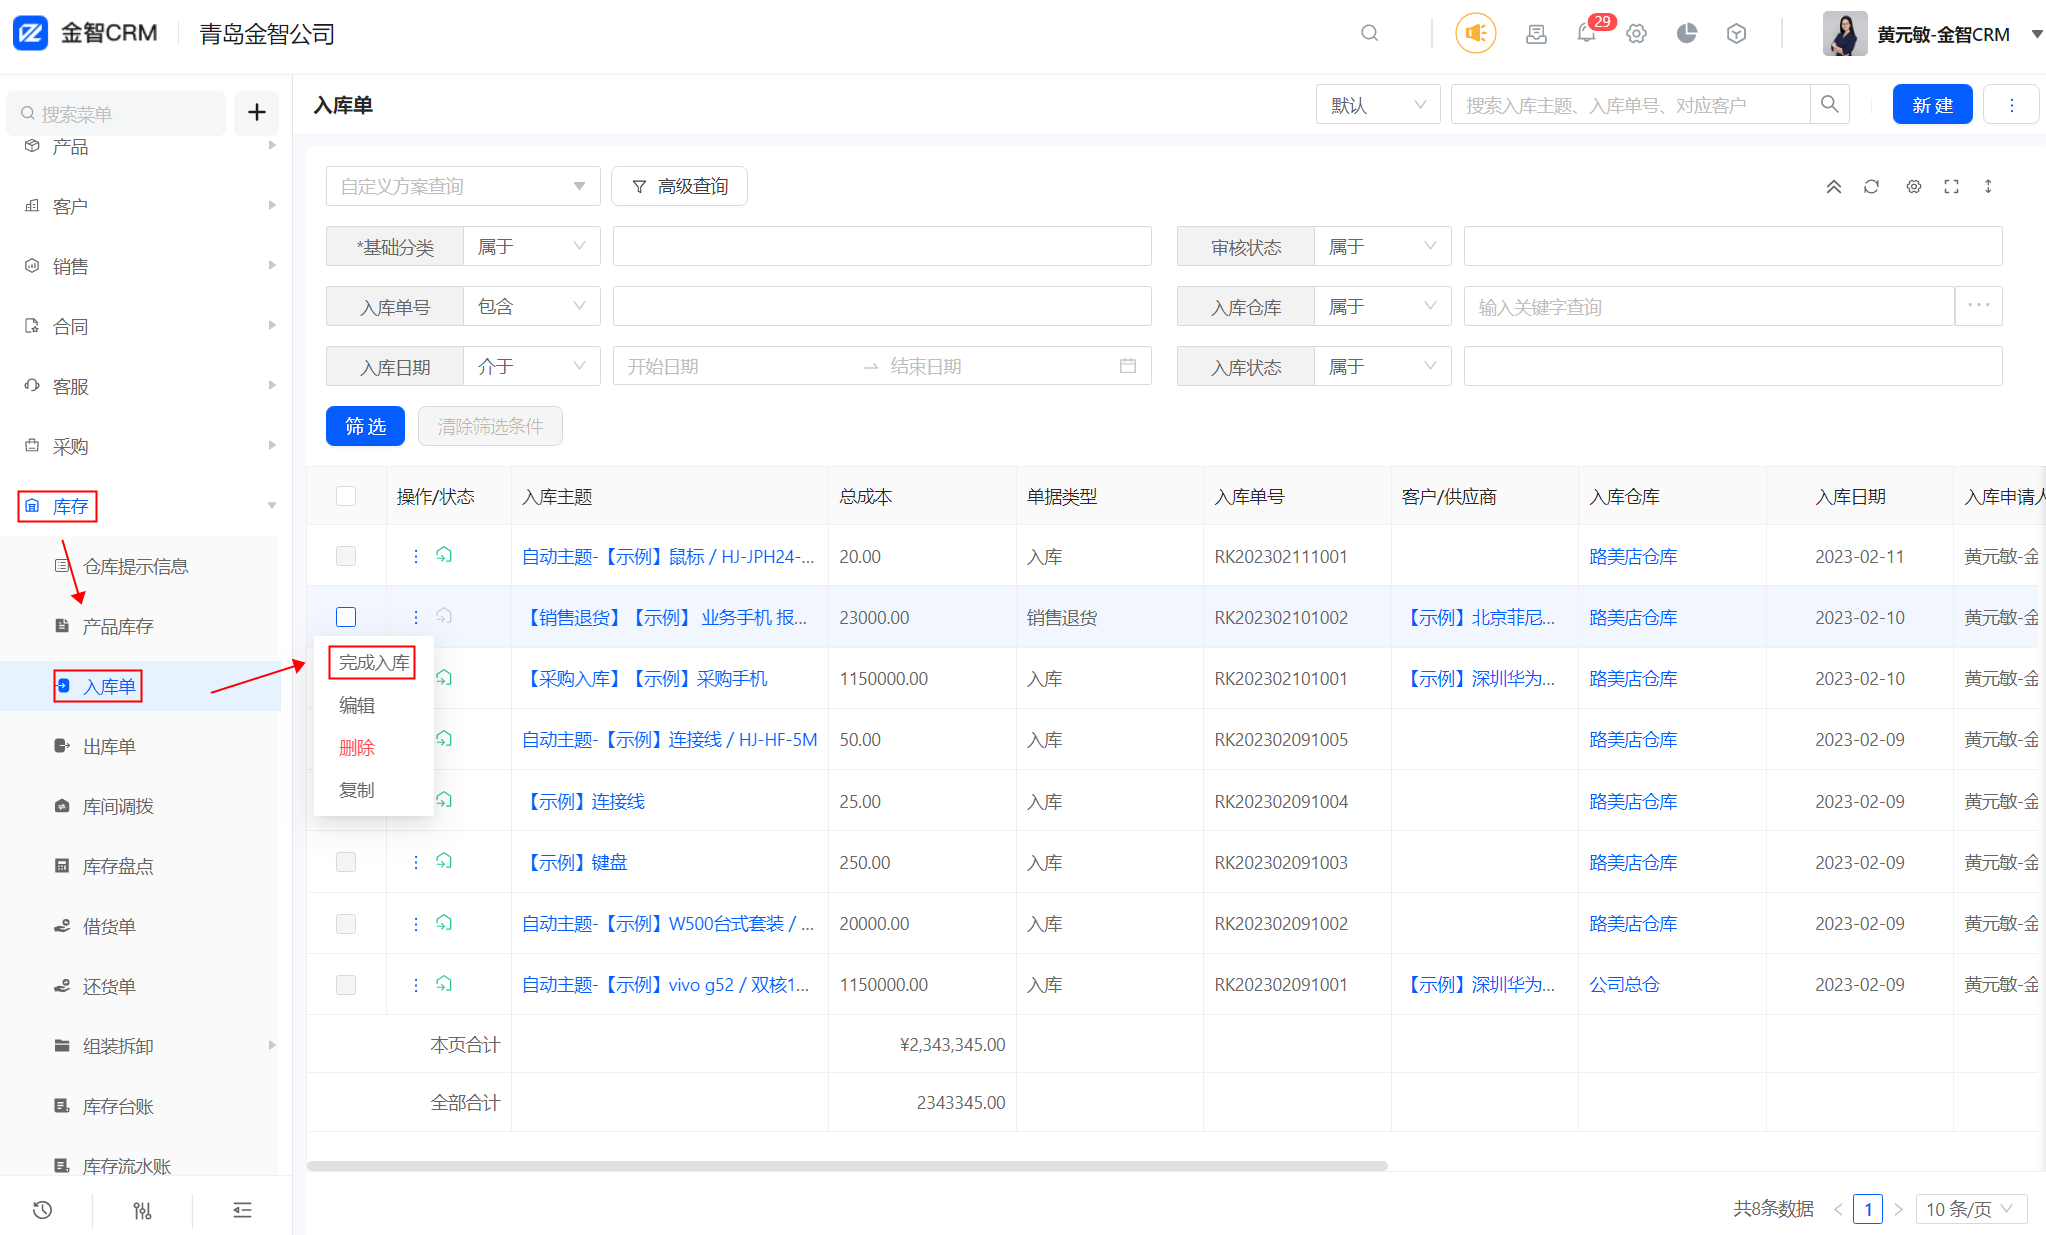Check the row for 【示例】键盘
Viewport: 2046px width, 1235px height.
pyautogui.click(x=346, y=862)
